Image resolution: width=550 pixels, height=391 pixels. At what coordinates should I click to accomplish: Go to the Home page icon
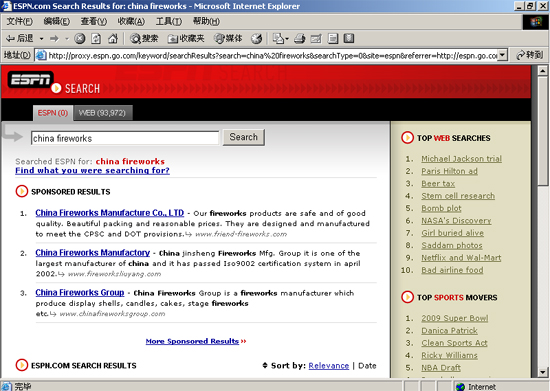(113, 39)
